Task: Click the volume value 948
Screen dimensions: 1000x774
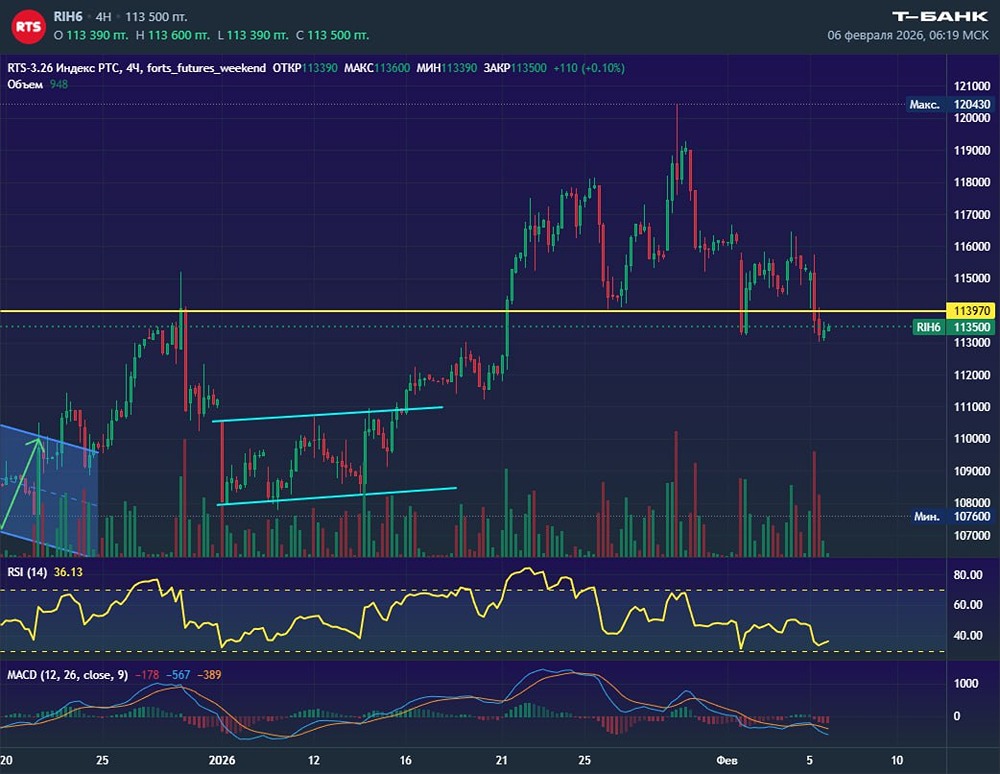Action: (59, 84)
